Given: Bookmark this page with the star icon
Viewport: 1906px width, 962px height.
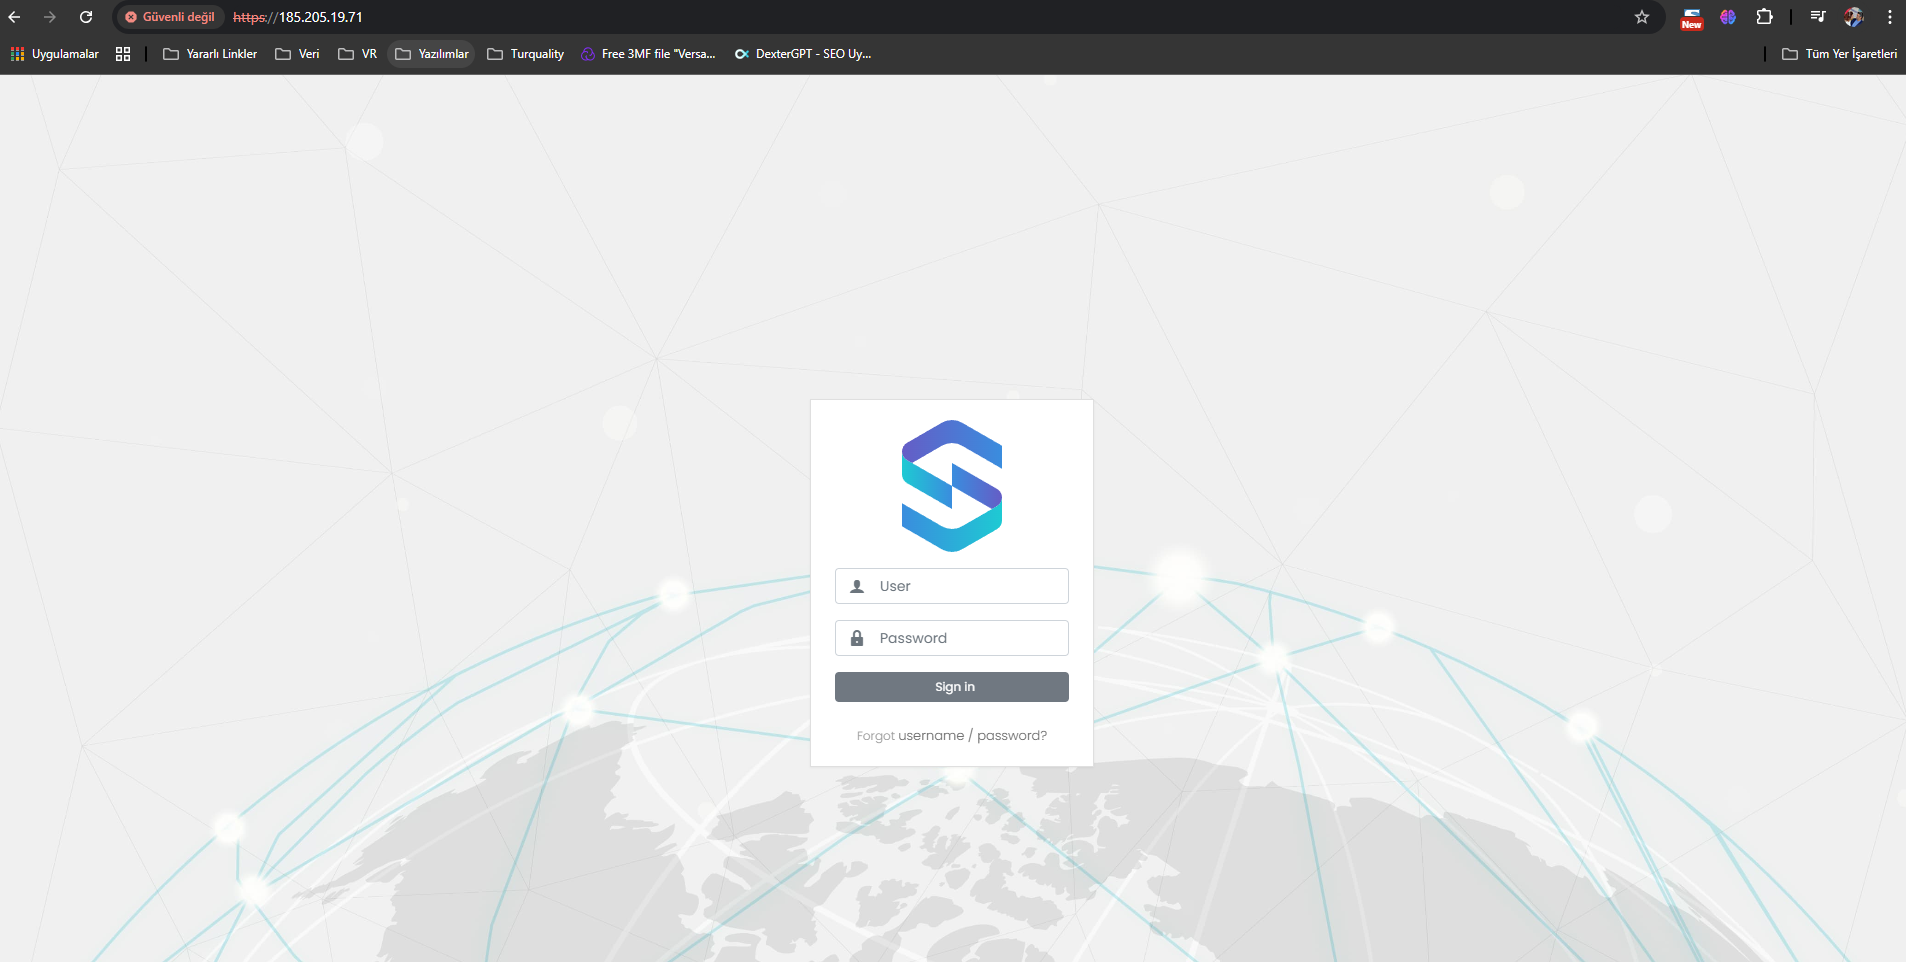Looking at the screenshot, I should (1641, 17).
